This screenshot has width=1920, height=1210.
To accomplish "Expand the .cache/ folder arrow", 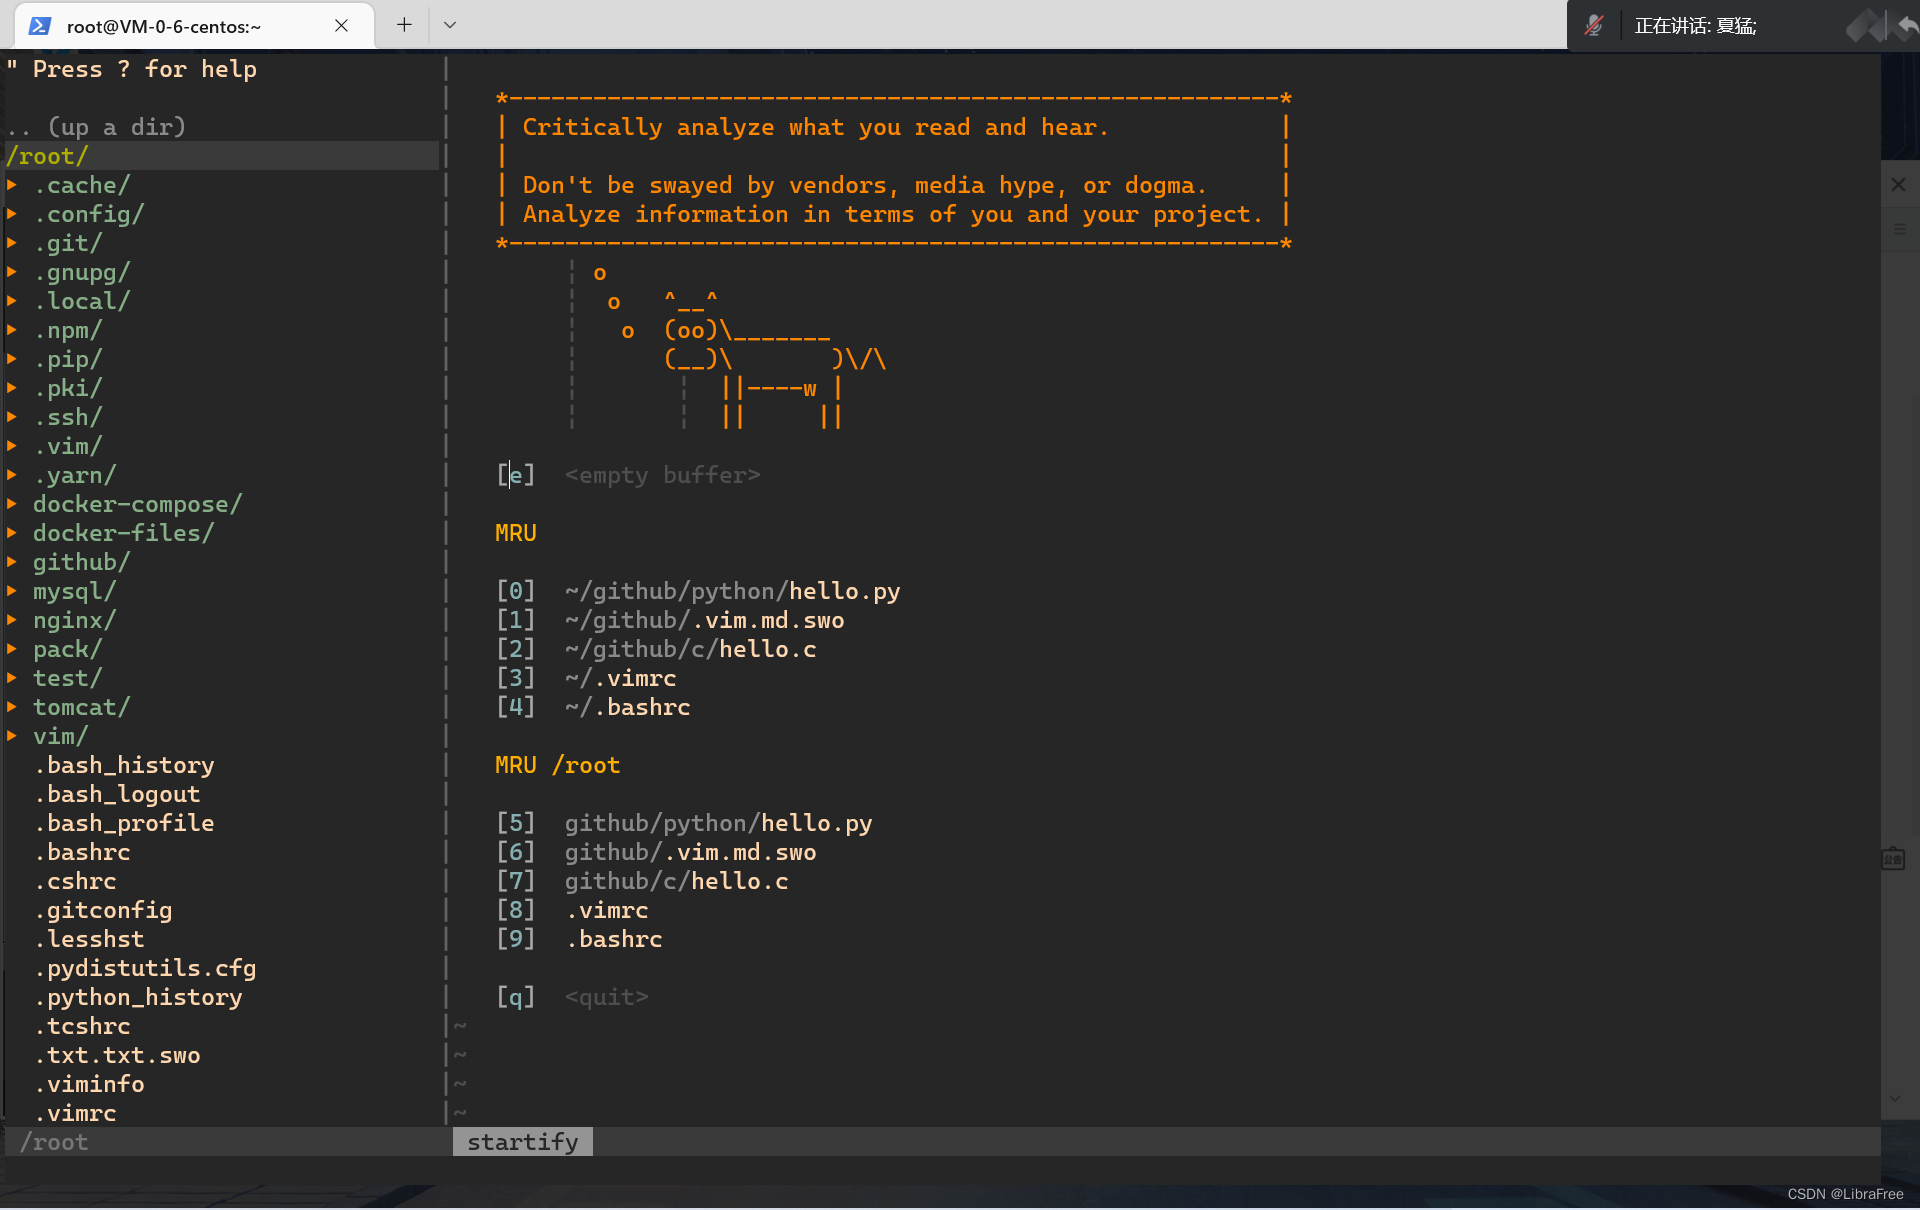I will (12, 185).
